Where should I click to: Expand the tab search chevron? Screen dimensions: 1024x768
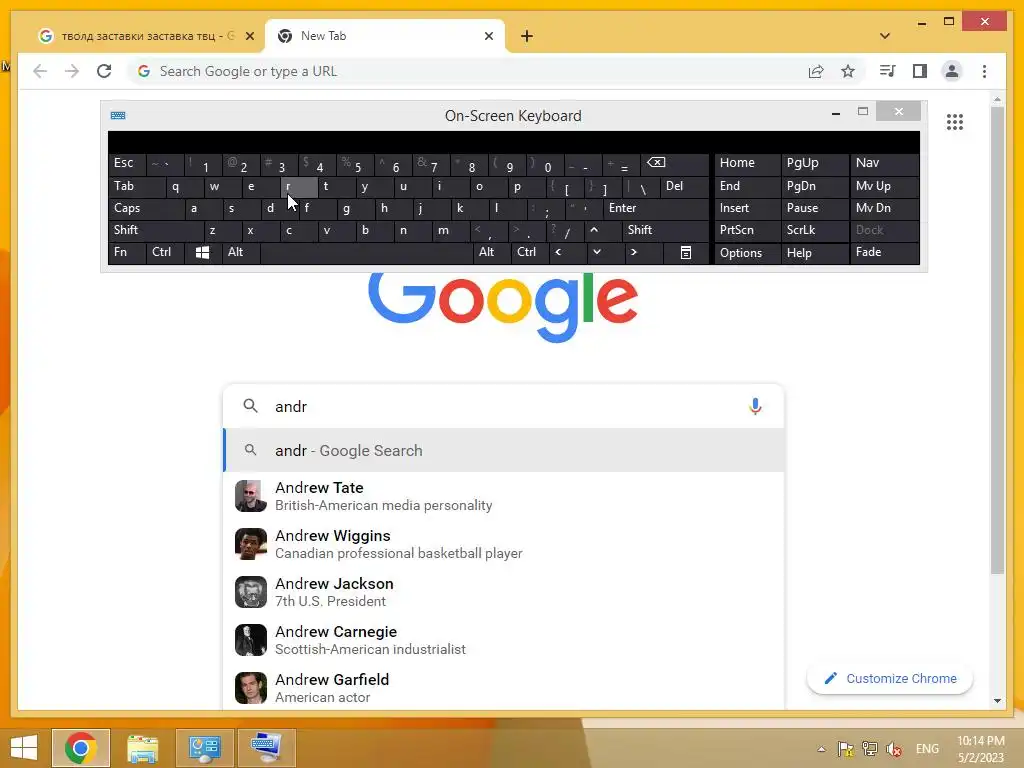(x=885, y=36)
